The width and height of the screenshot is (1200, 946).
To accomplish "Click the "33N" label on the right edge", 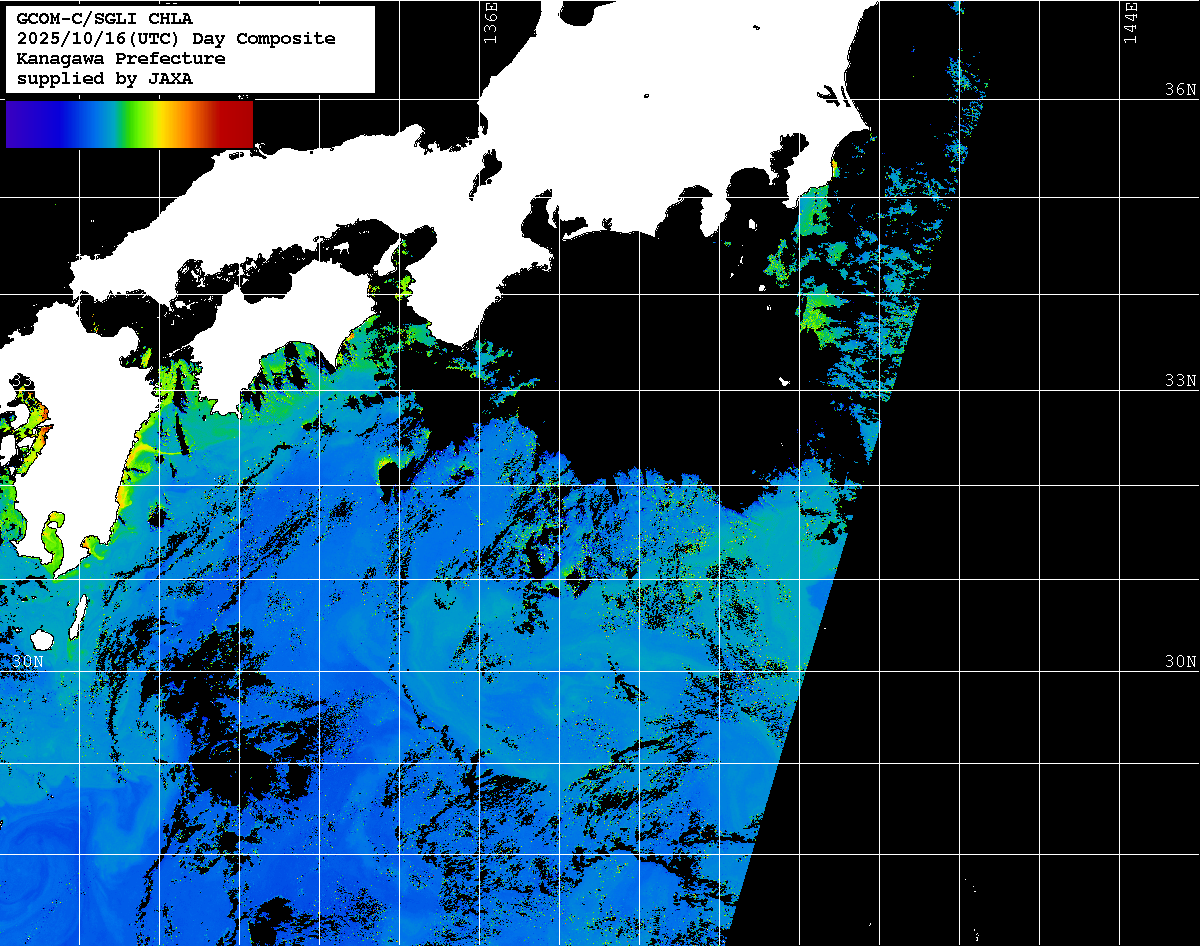I will point(1180,381).
